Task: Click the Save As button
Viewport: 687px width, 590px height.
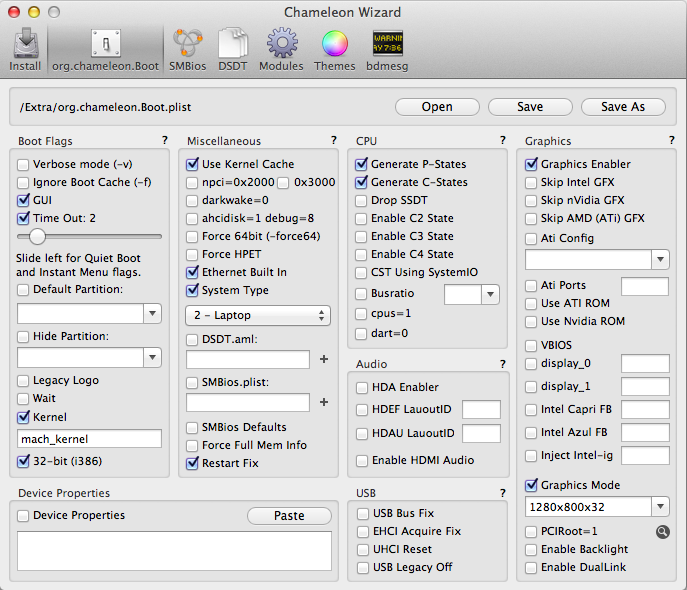Action: (622, 107)
